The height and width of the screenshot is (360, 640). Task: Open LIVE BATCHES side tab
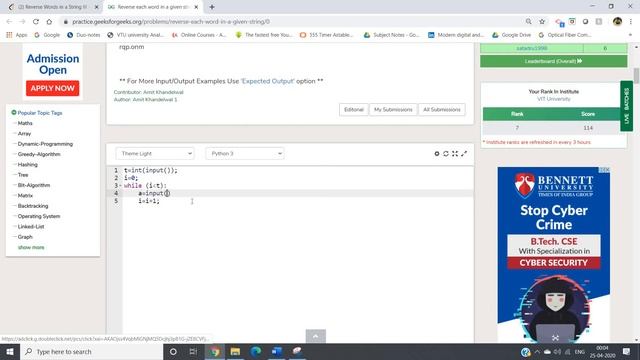pyautogui.click(x=627, y=106)
